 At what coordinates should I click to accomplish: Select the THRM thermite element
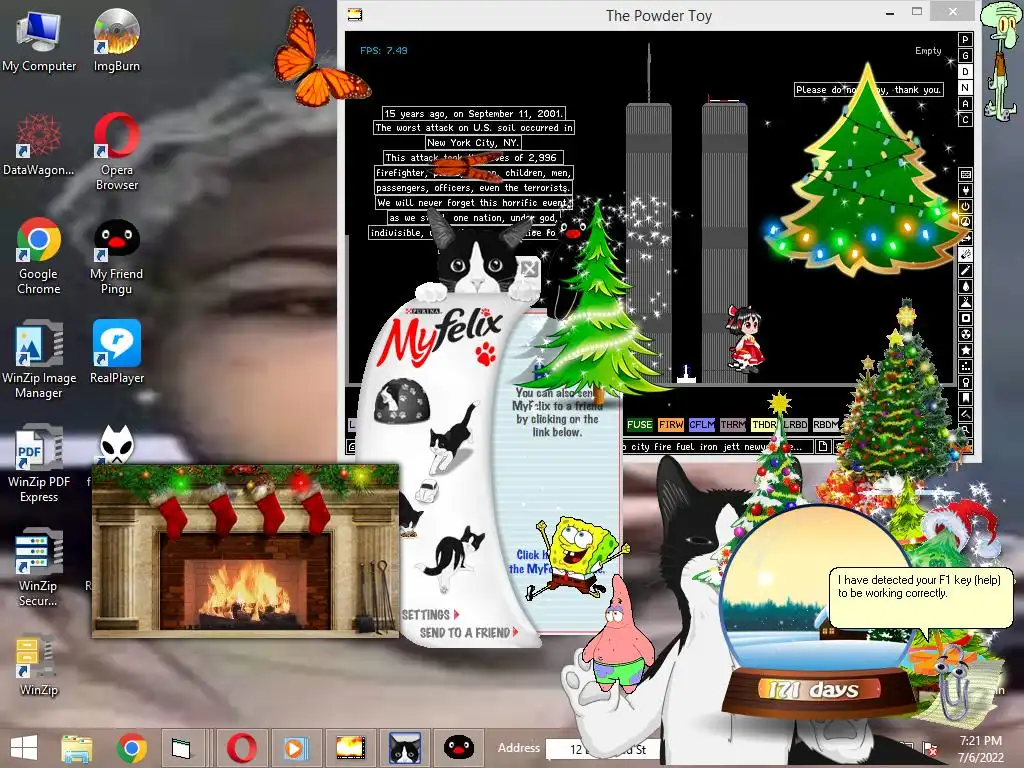pyautogui.click(x=733, y=424)
